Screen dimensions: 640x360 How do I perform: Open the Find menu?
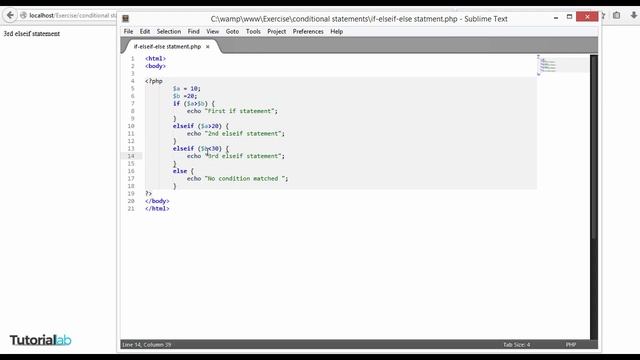pos(193,31)
